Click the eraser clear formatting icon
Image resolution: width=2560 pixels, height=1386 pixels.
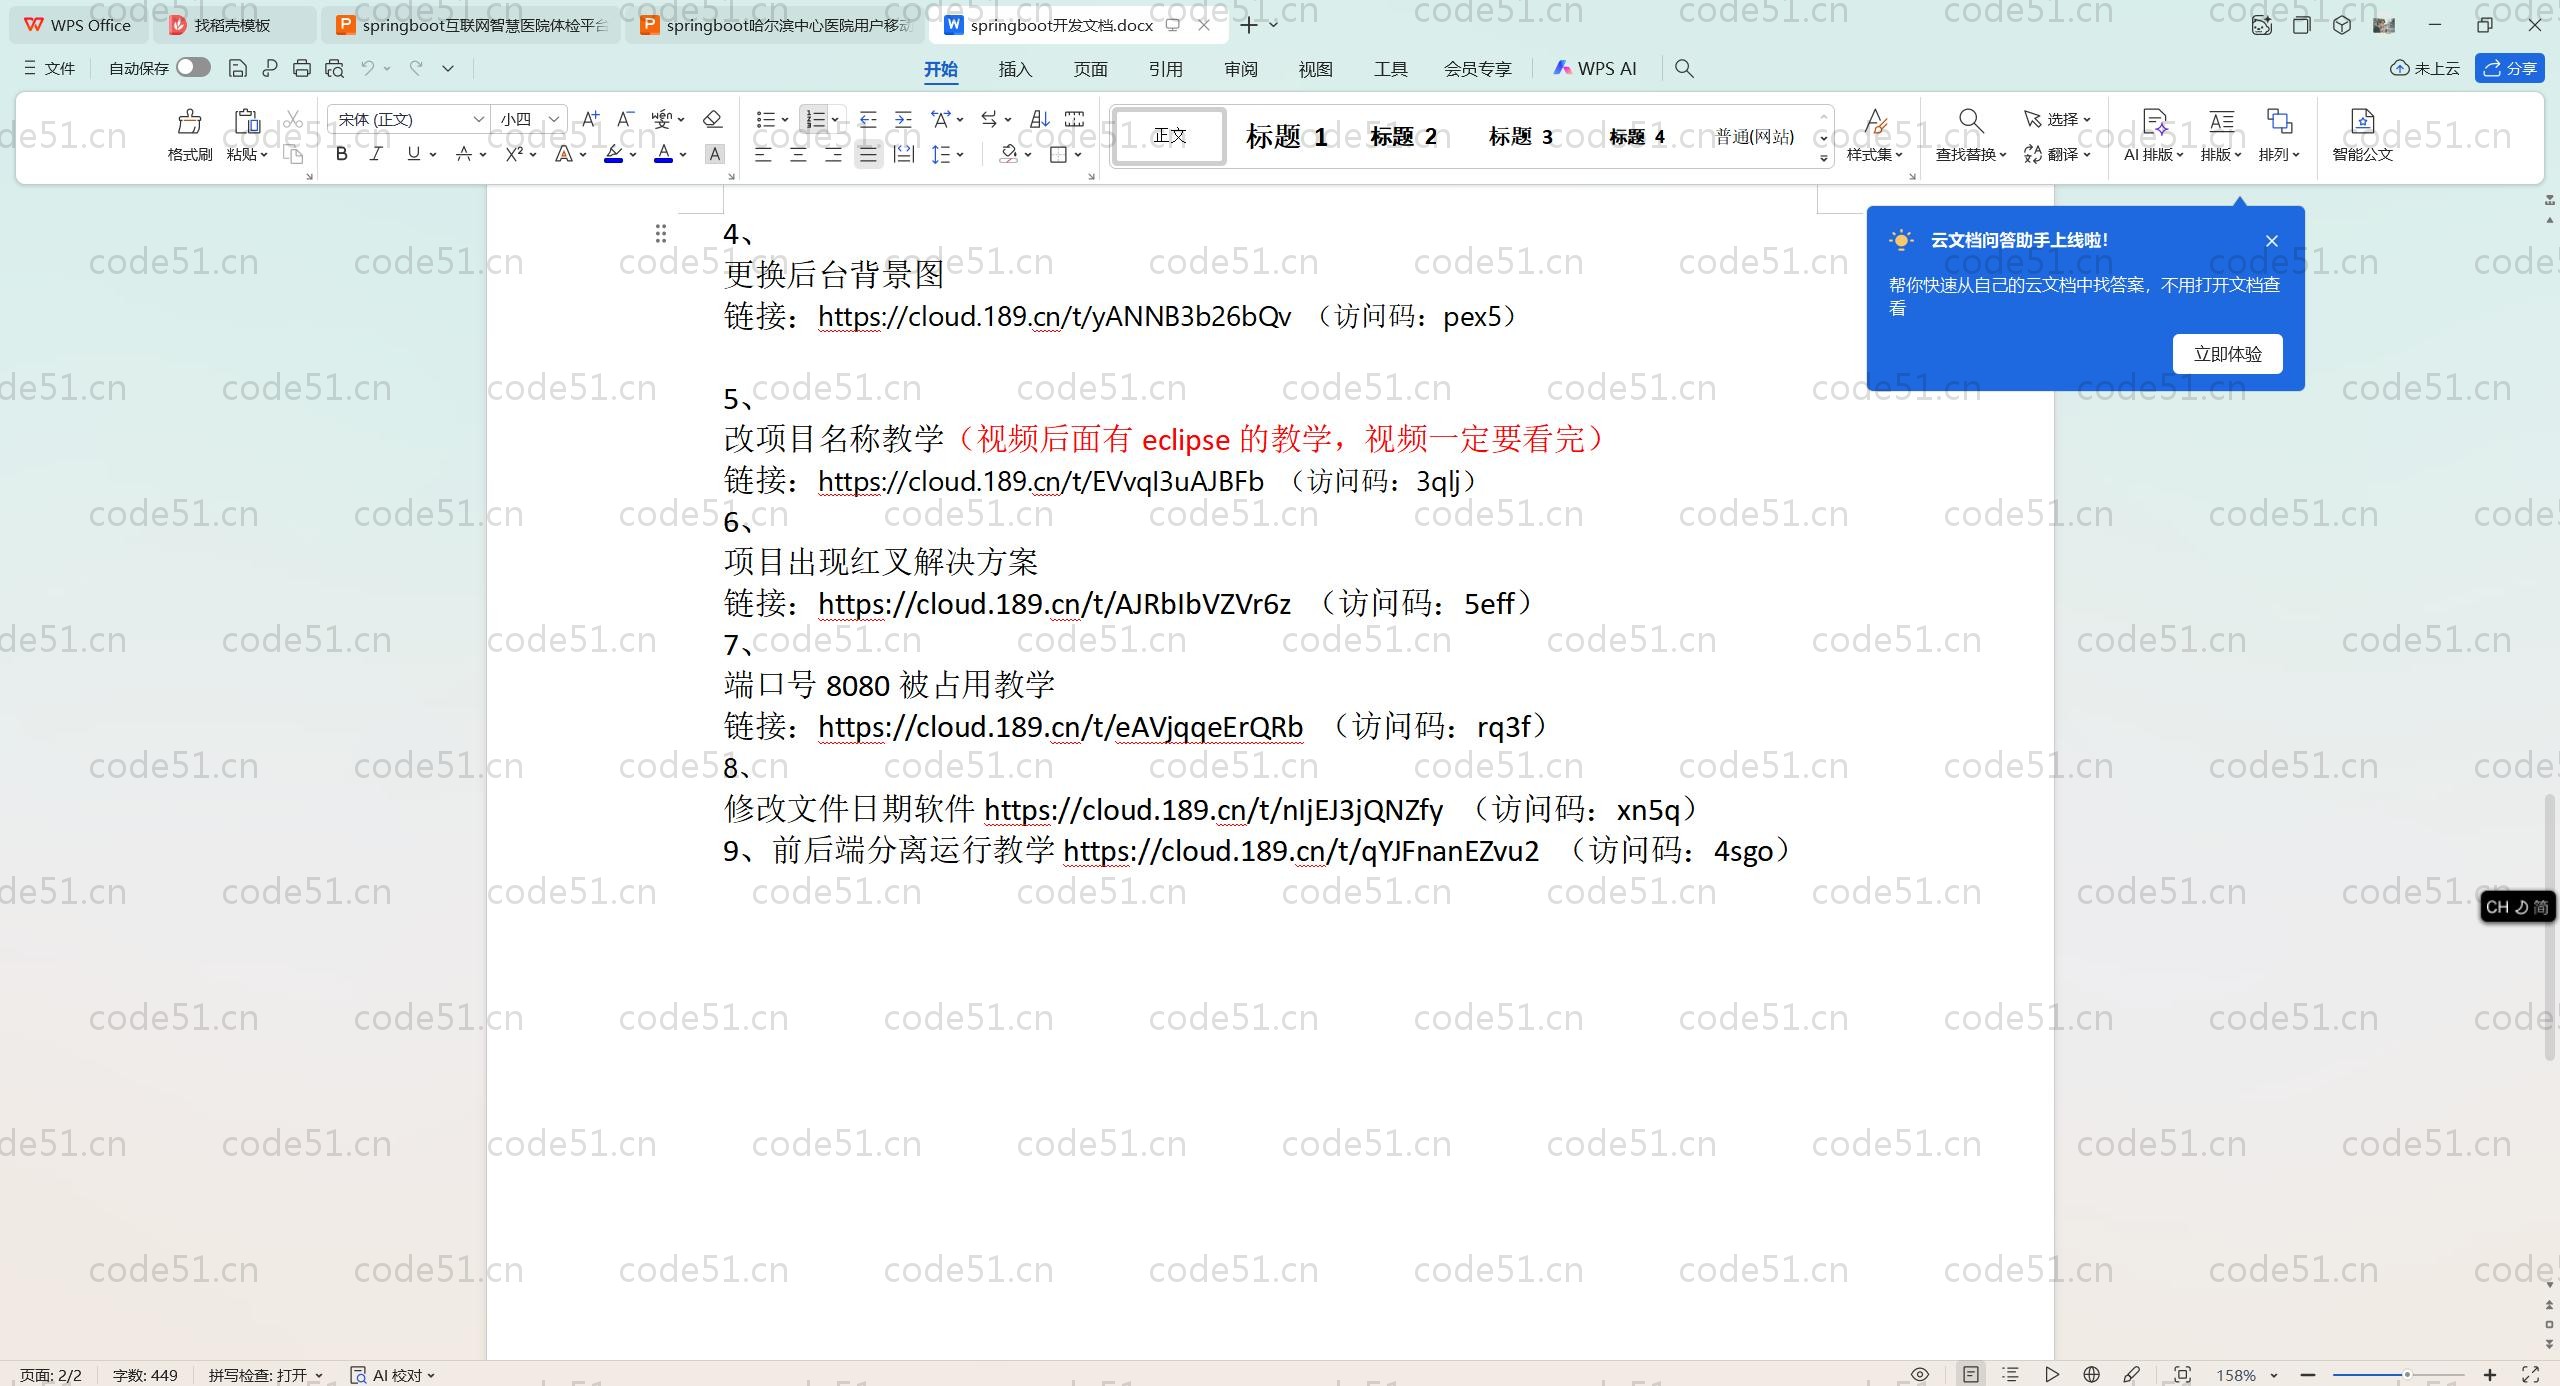point(712,120)
